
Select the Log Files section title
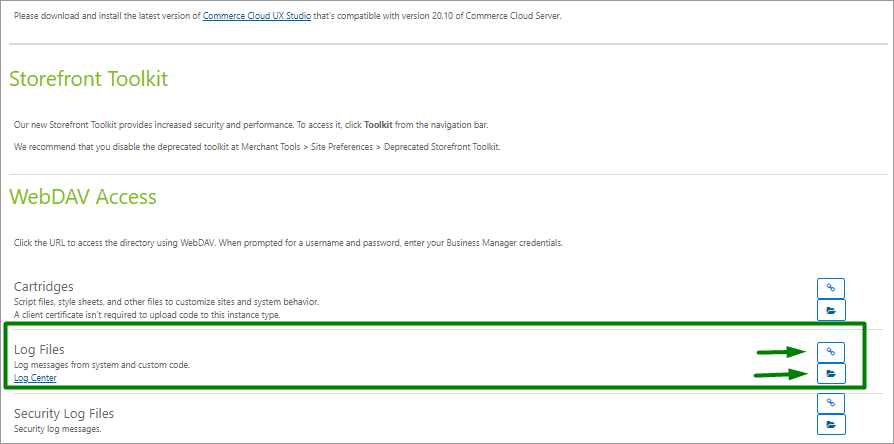pyautogui.click(x=39, y=350)
